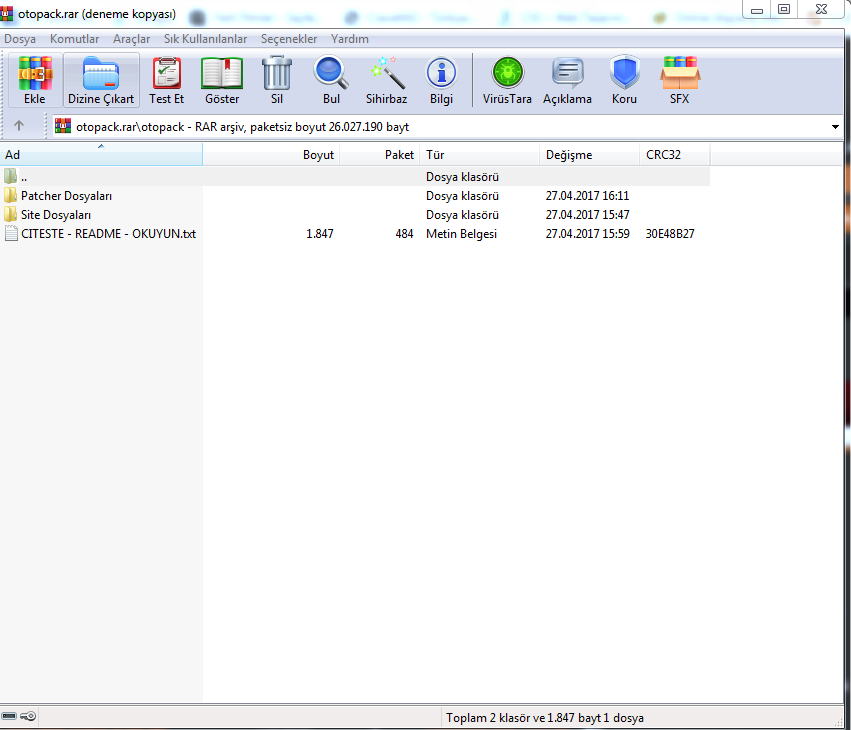Minimize the WinRAR window
Image resolution: width=851 pixels, height=730 pixels.
757,10
